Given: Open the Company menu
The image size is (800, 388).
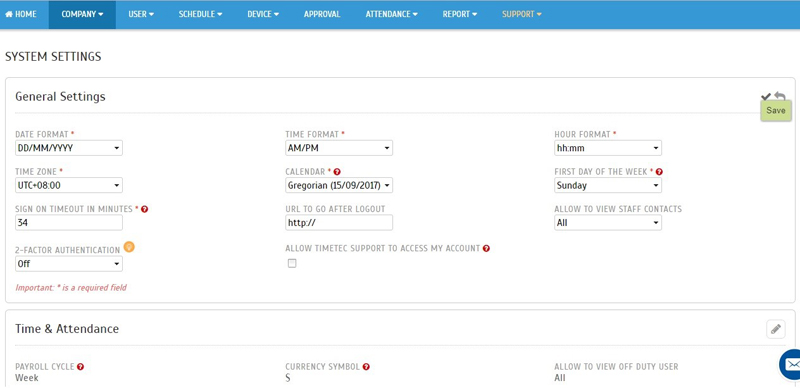Looking at the screenshot, I should (x=82, y=14).
